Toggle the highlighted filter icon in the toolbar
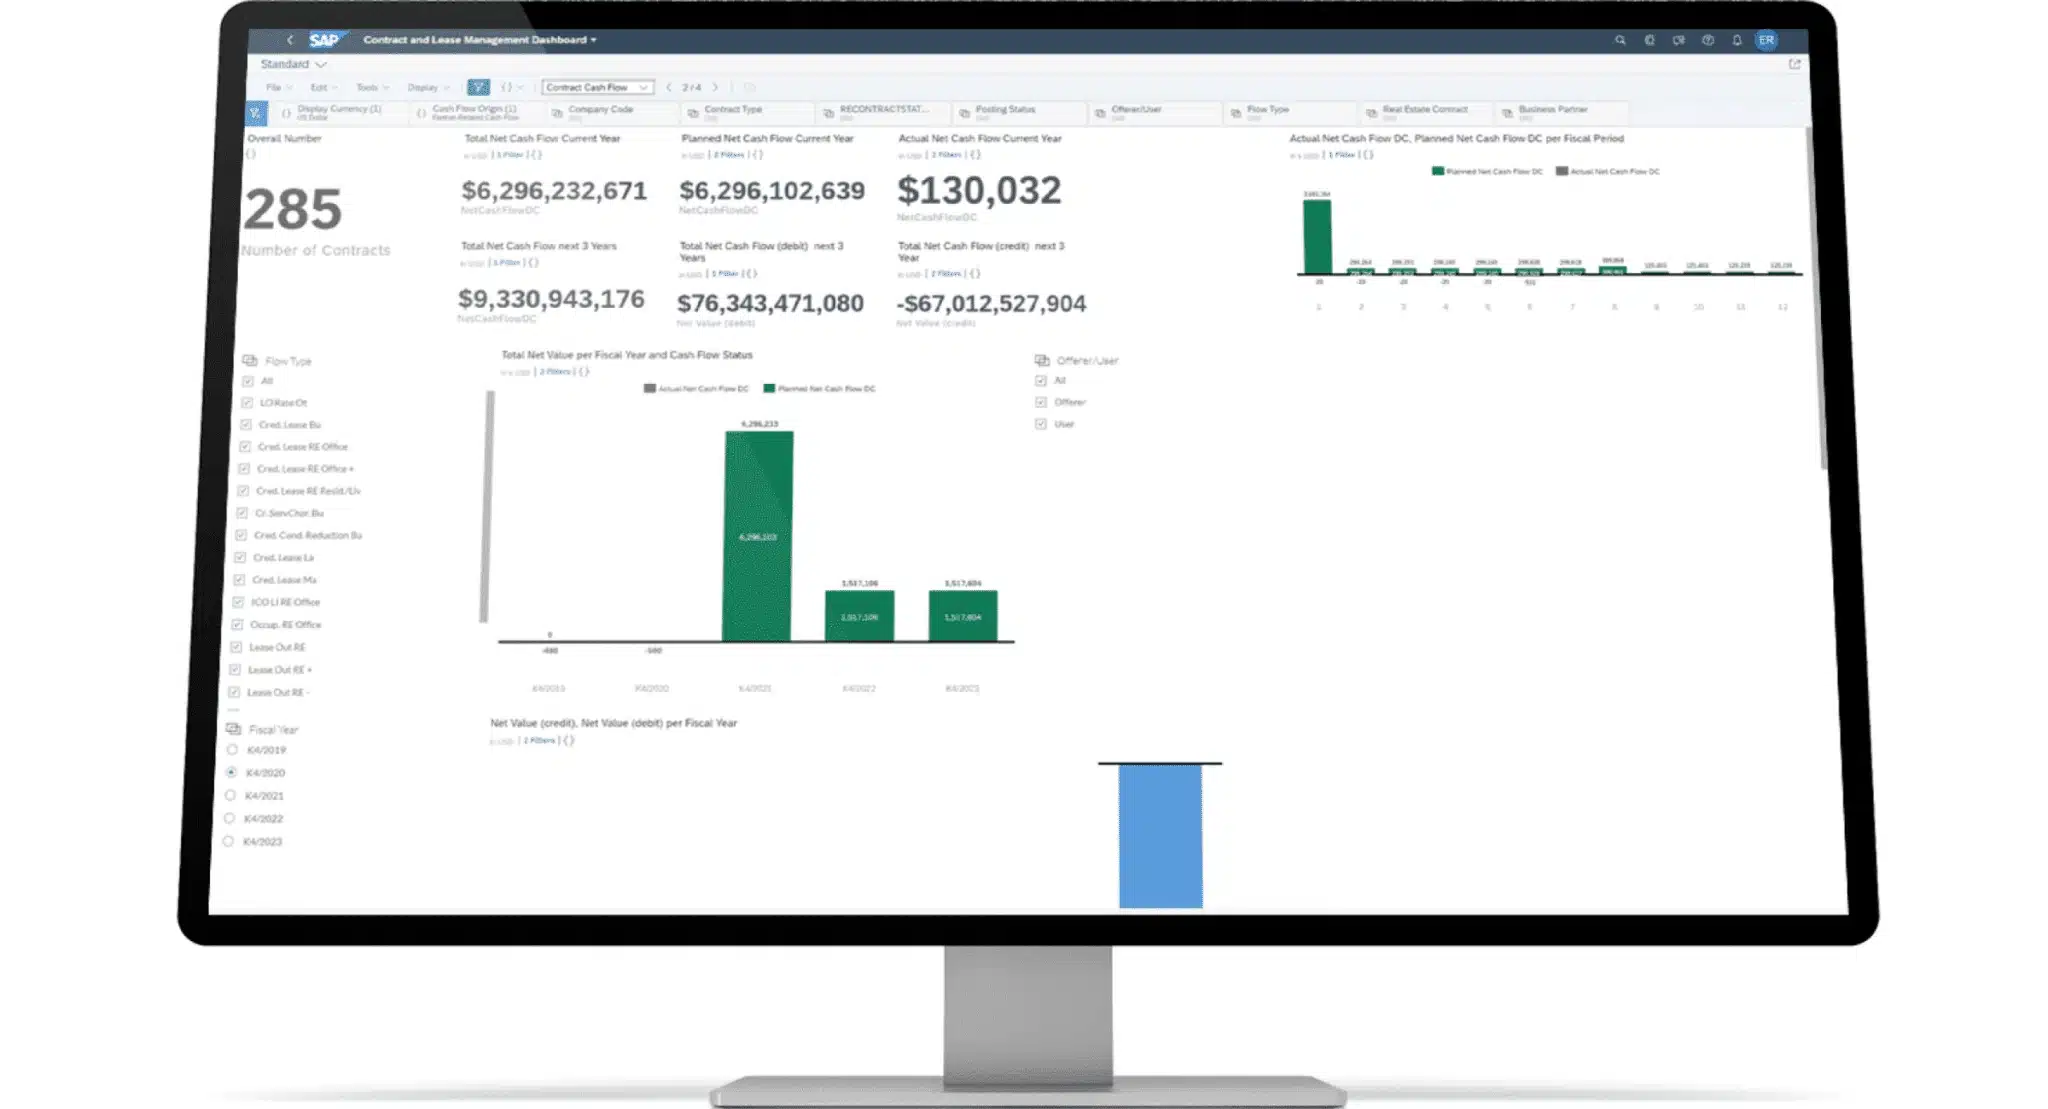 click(478, 87)
